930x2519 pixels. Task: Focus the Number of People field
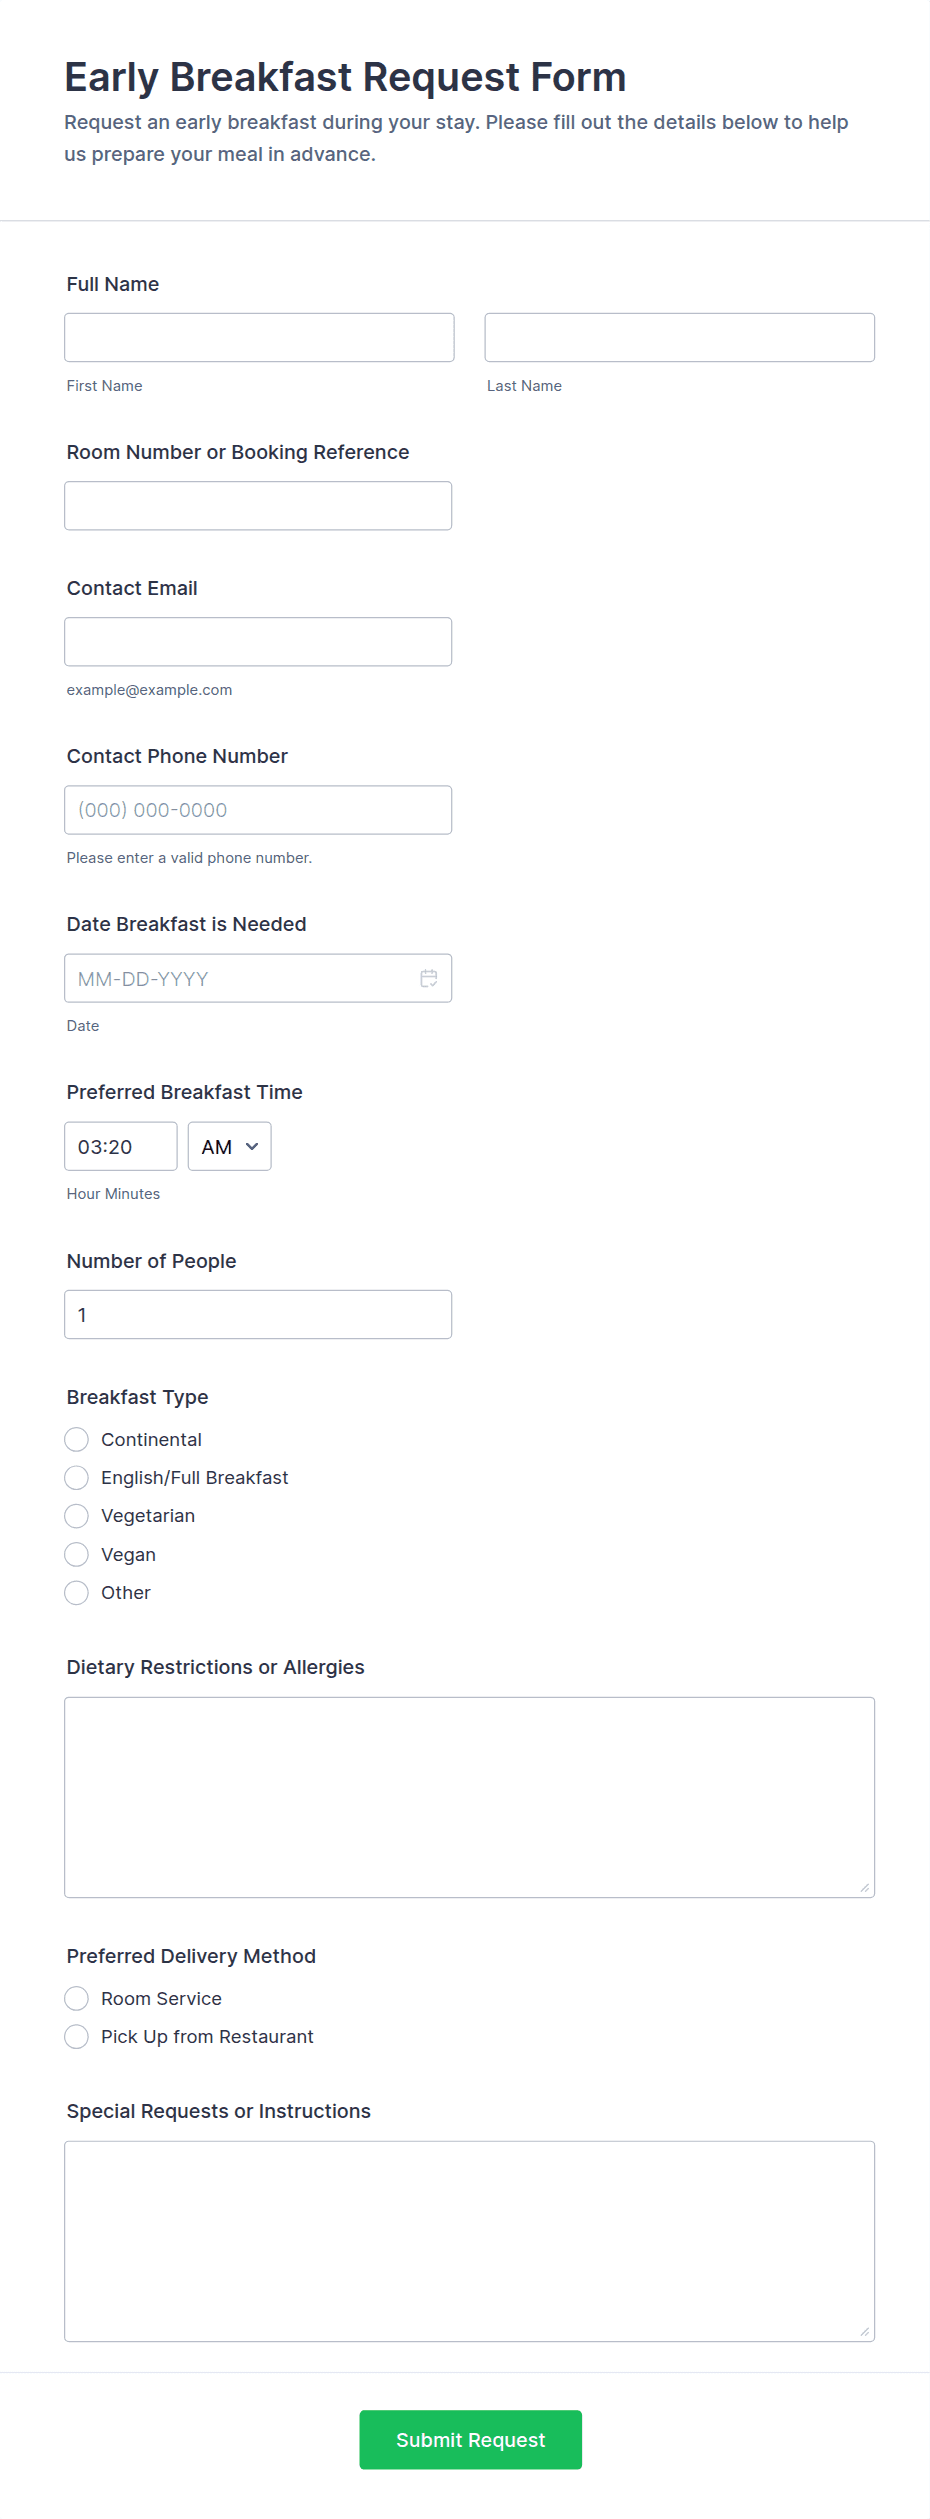pyautogui.click(x=258, y=1314)
